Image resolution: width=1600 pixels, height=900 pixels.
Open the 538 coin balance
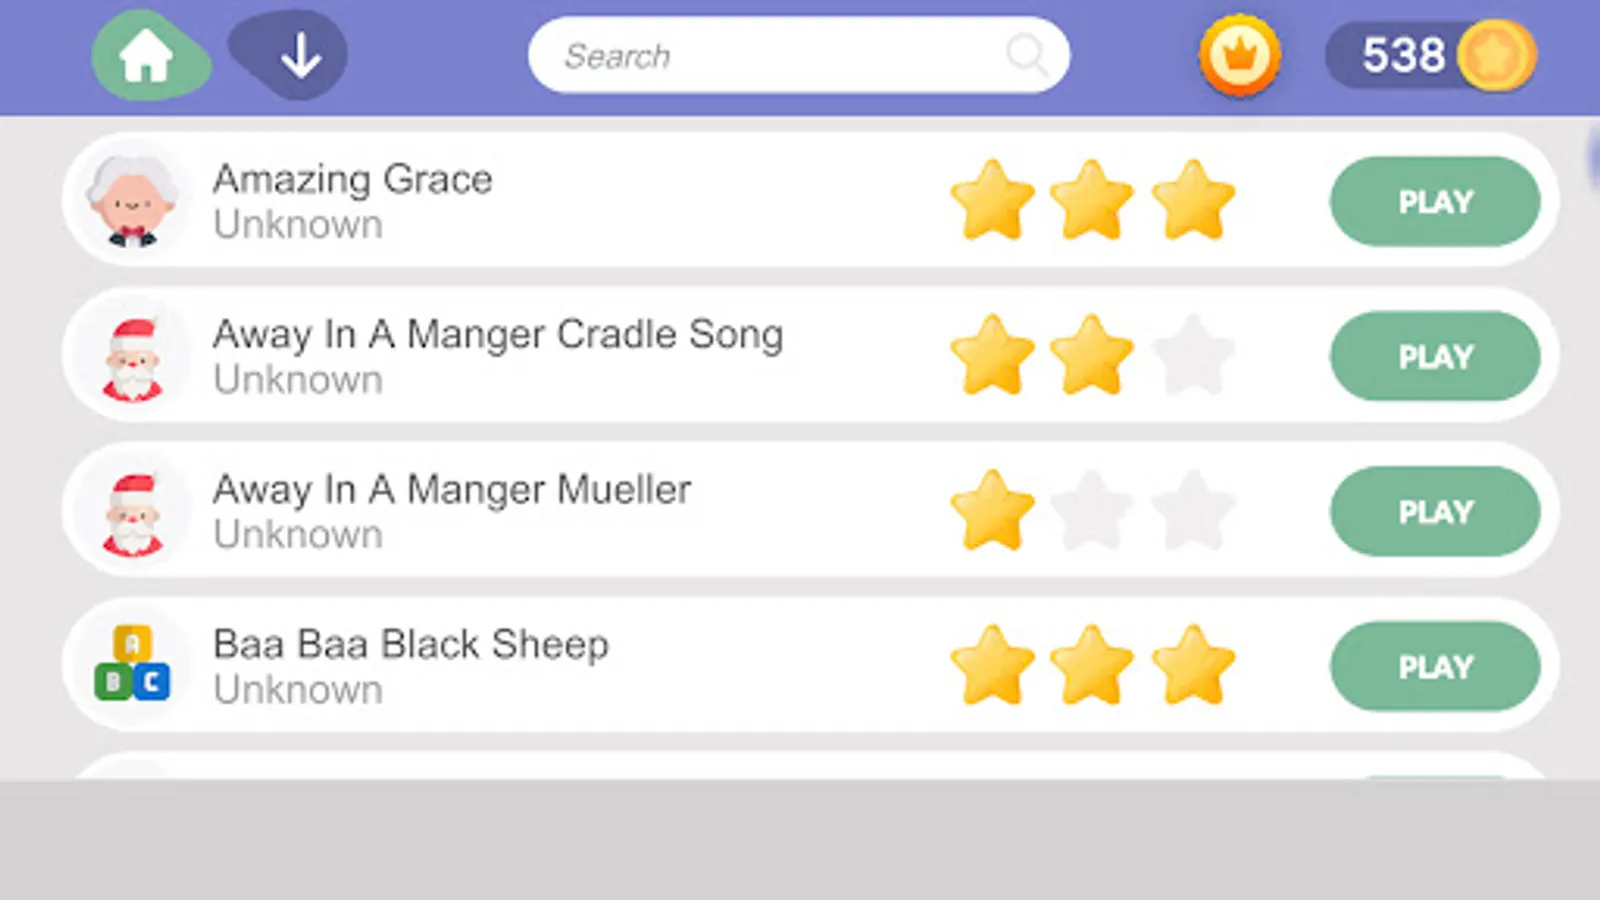tap(1403, 55)
